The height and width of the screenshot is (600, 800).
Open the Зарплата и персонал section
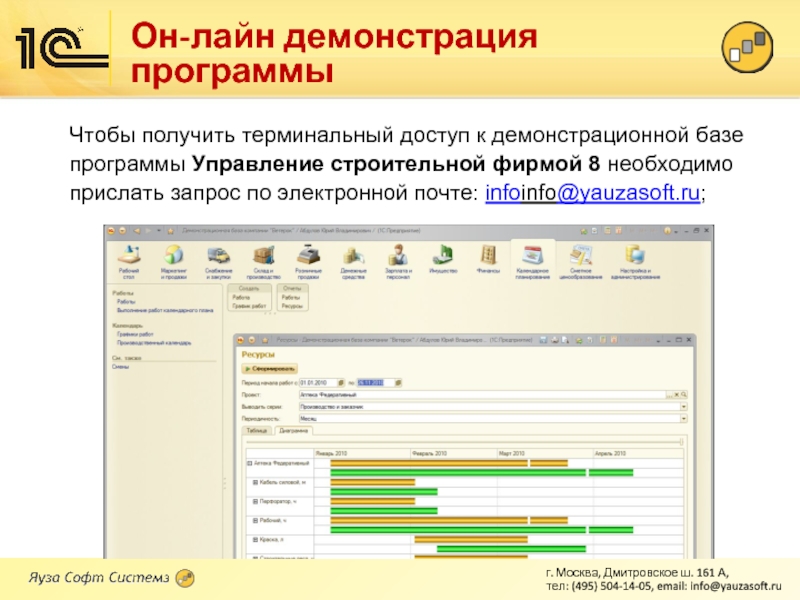click(398, 261)
